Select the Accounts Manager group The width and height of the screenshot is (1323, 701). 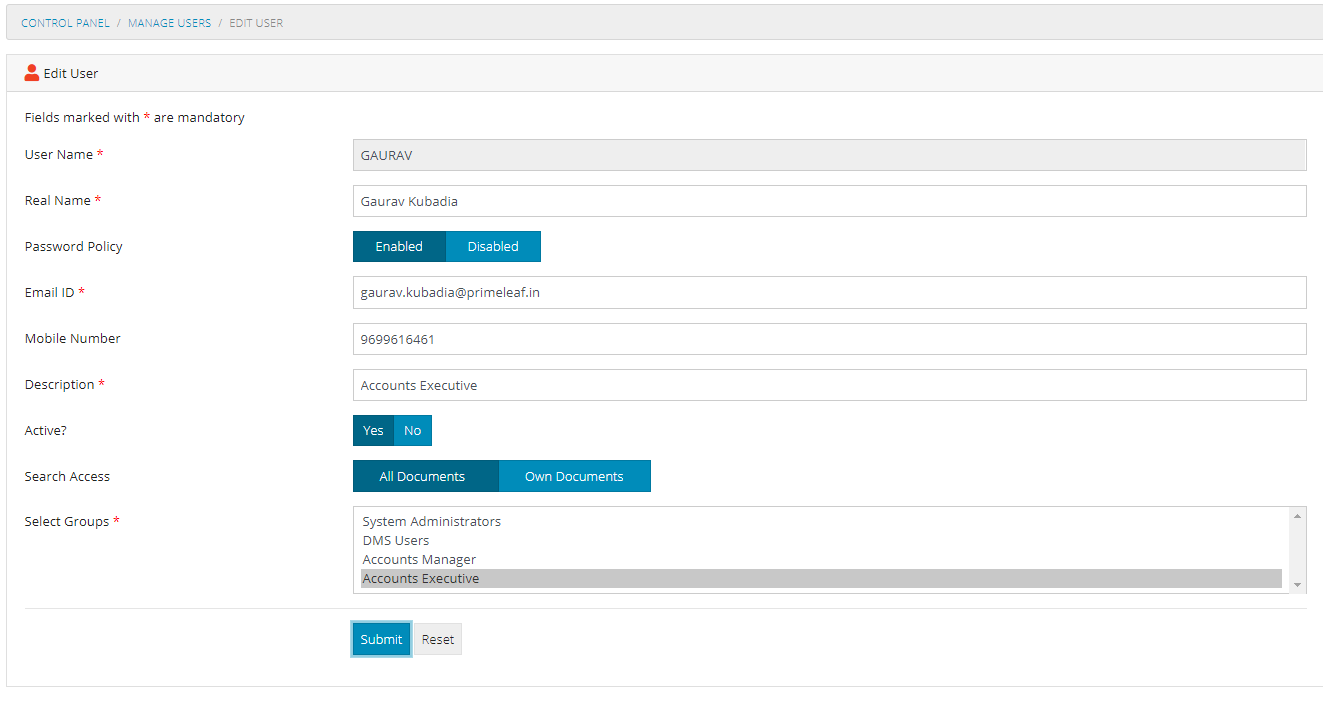point(418,559)
